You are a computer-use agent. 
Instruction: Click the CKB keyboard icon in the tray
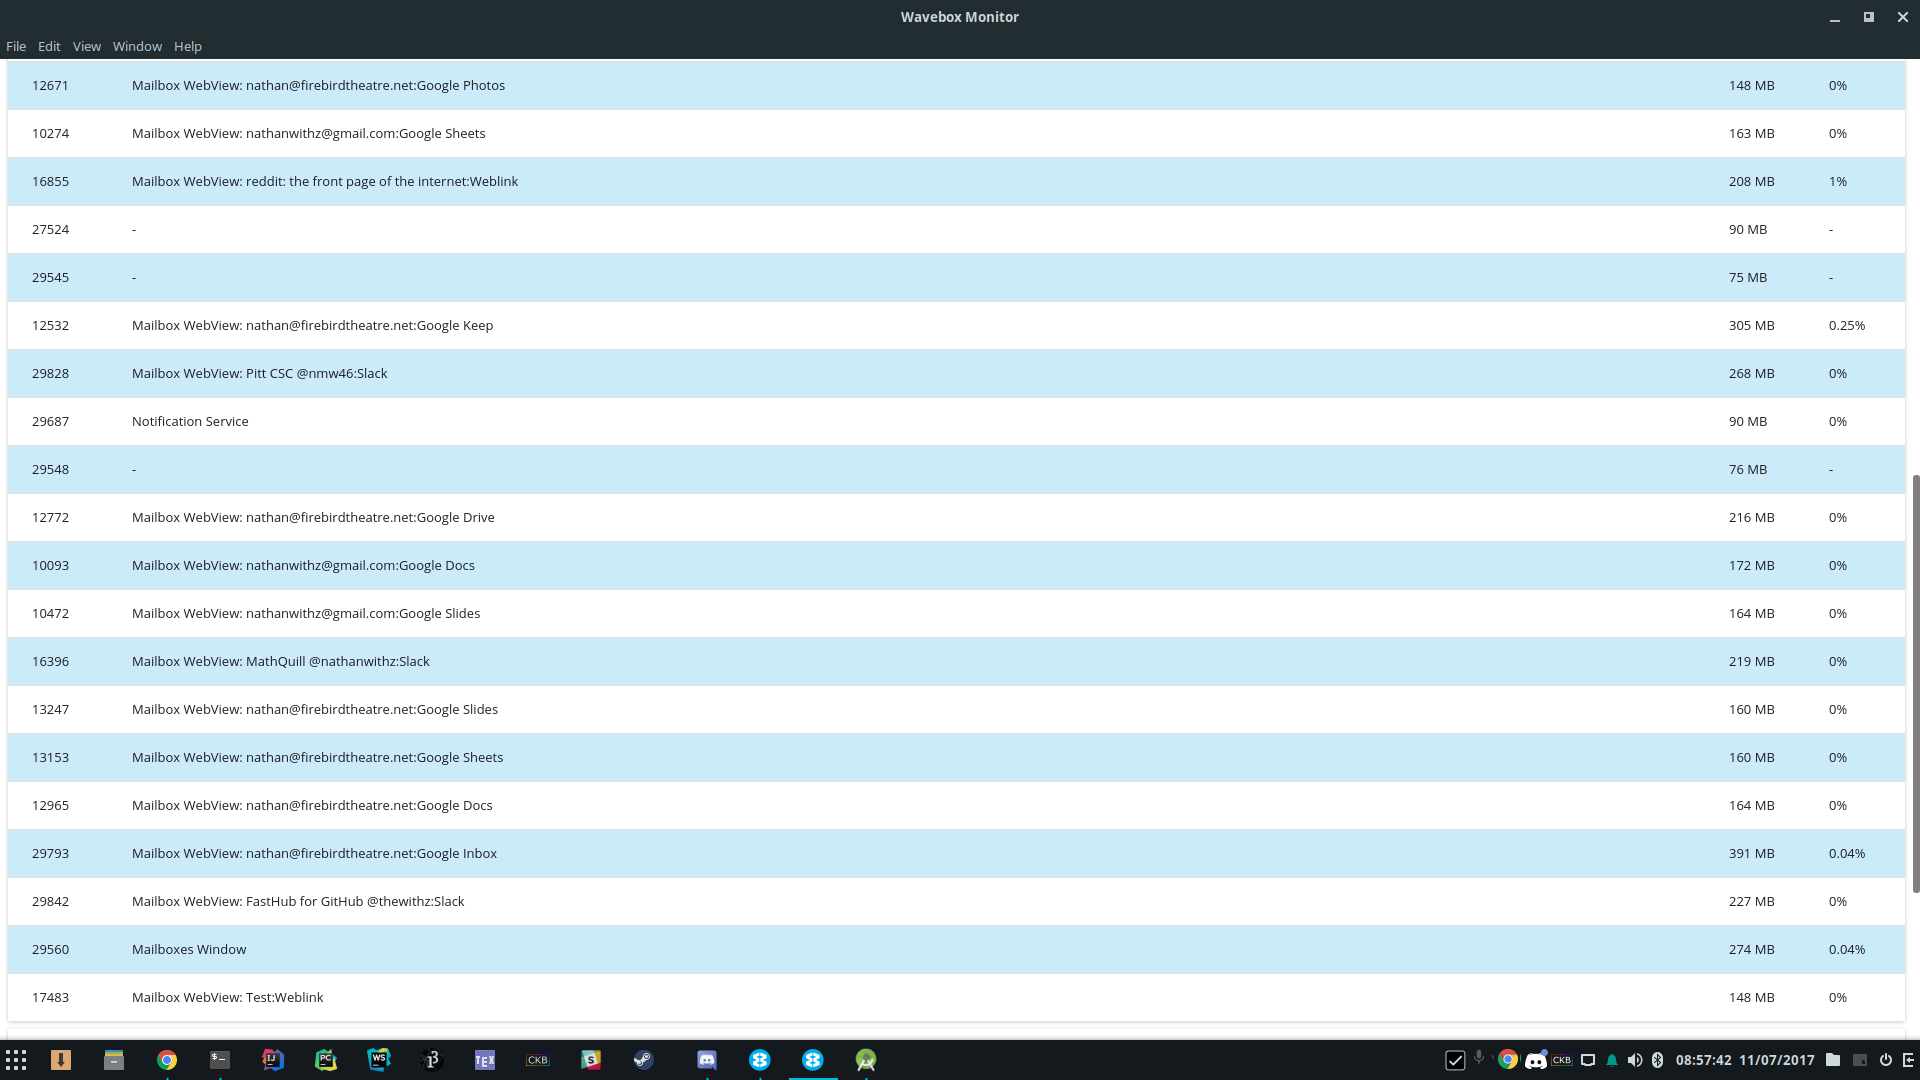point(1561,1060)
